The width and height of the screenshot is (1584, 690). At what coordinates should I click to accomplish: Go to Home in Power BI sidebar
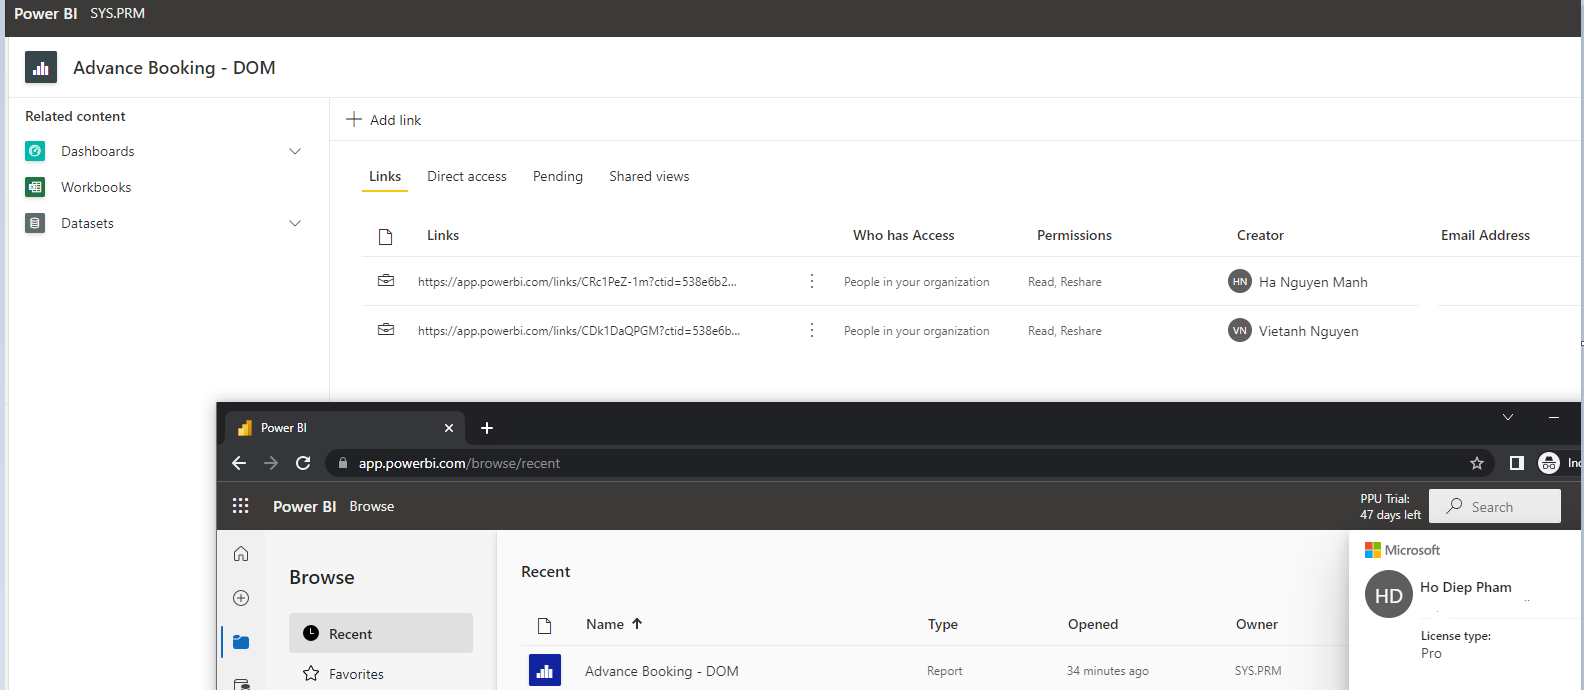point(241,554)
